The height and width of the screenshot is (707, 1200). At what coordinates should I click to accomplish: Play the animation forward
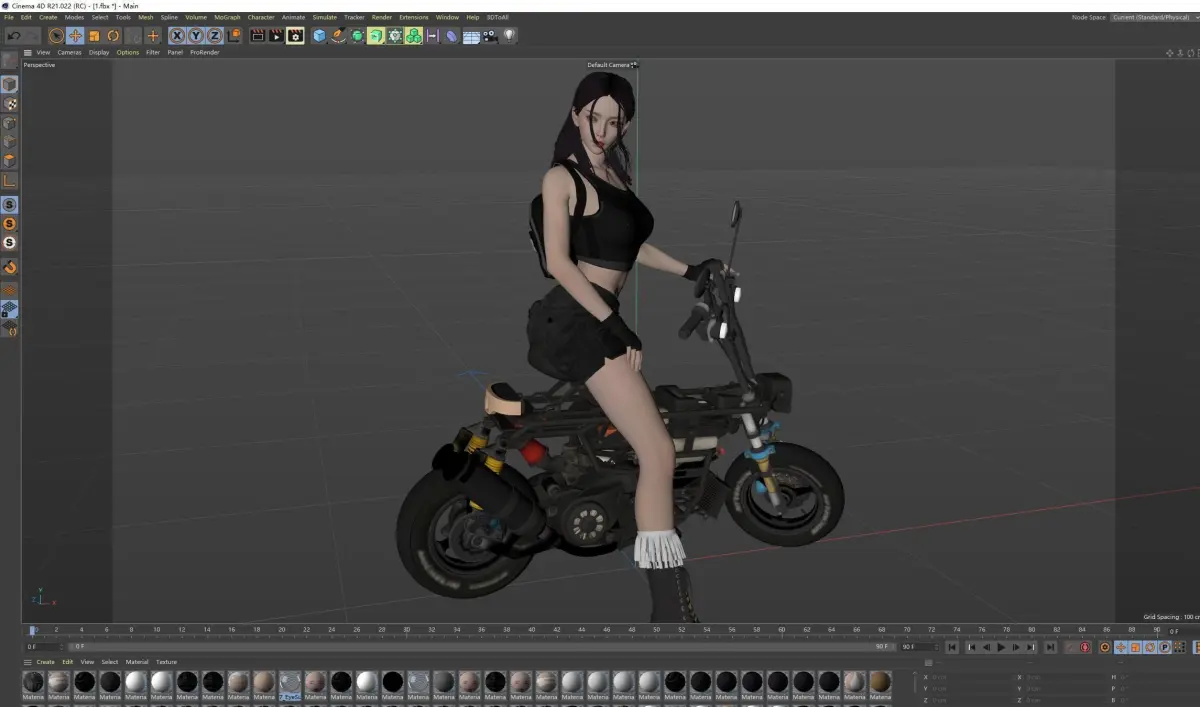click(x=1001, y=647)
